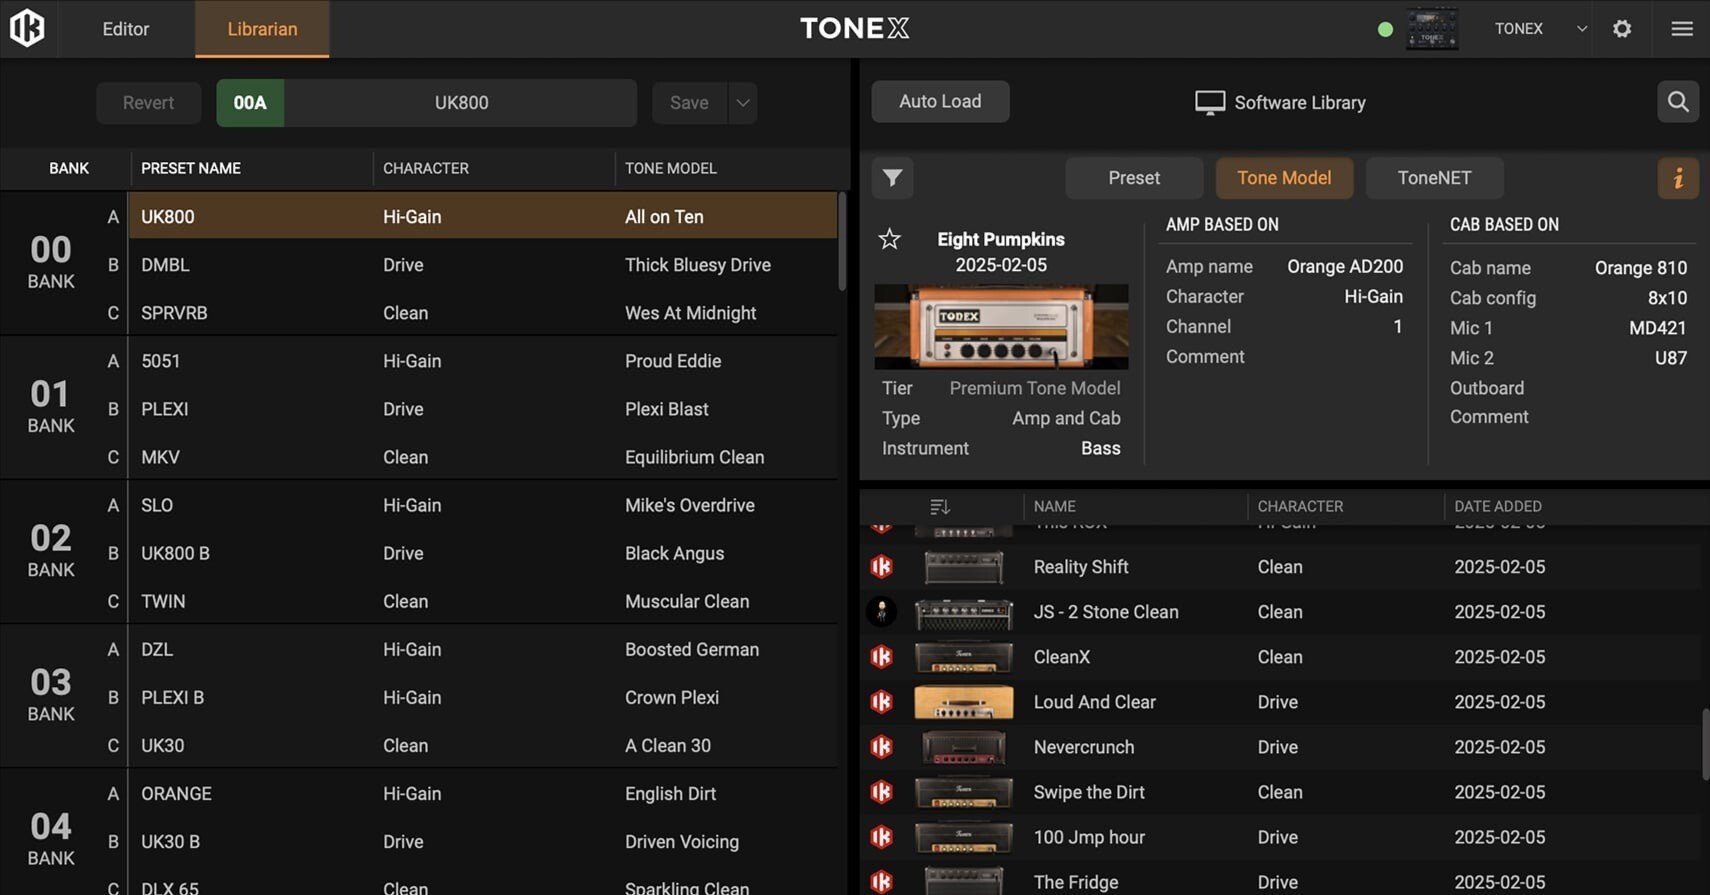Click IK icon beside Nevercrunch
The width and height of the screenshot is (1710, 895).
pyautogui.click(x=881, y=747)
